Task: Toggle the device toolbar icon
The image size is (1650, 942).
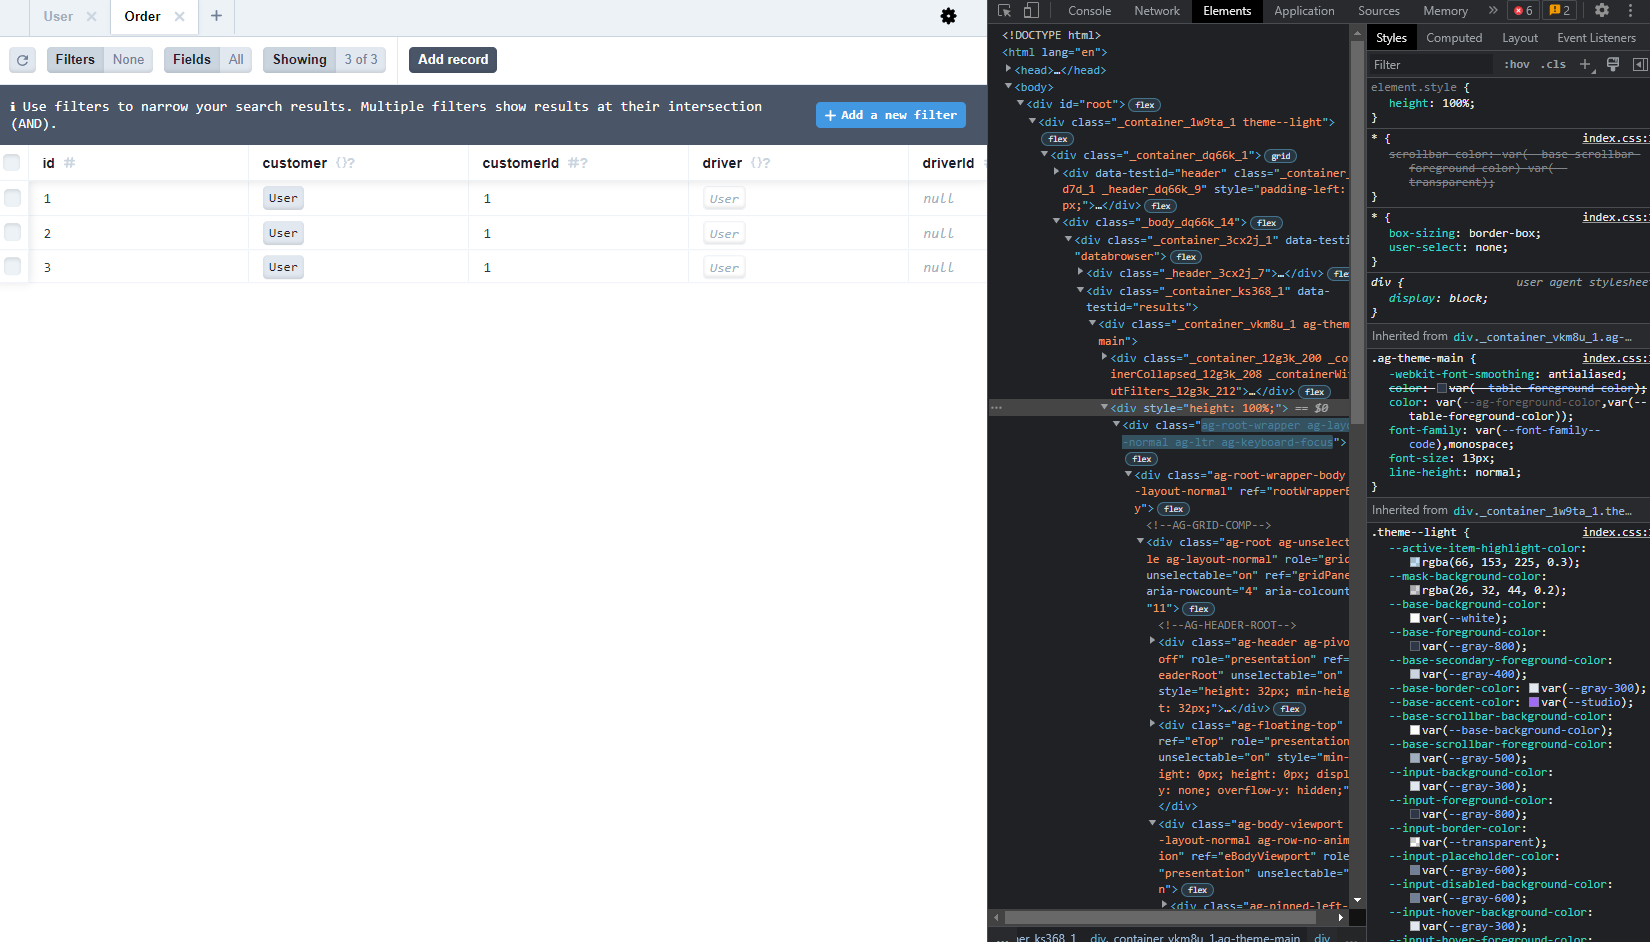Action: tap(1031, 11)
